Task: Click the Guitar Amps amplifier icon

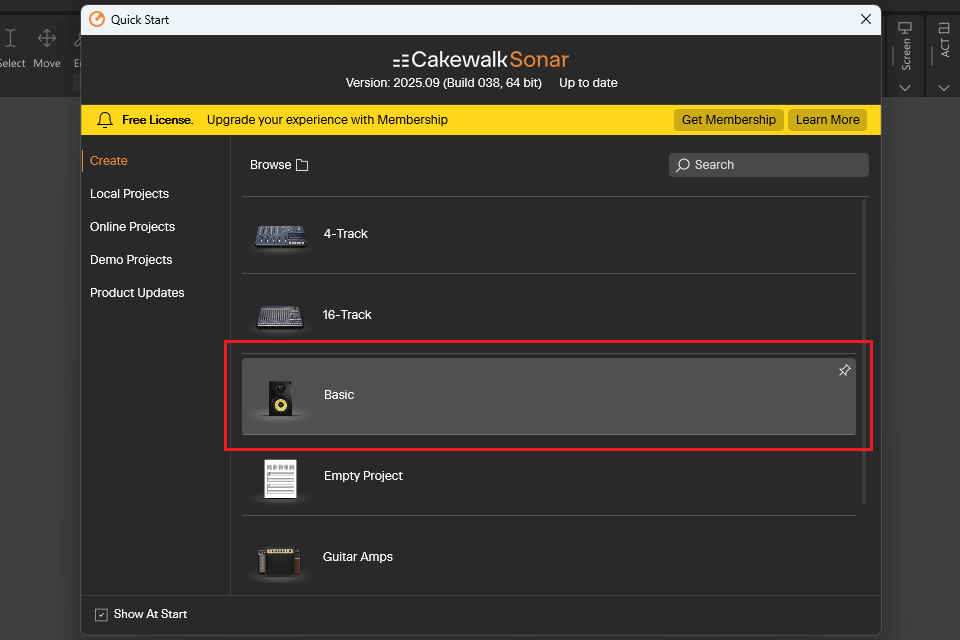Action: (x=279, y=560)
